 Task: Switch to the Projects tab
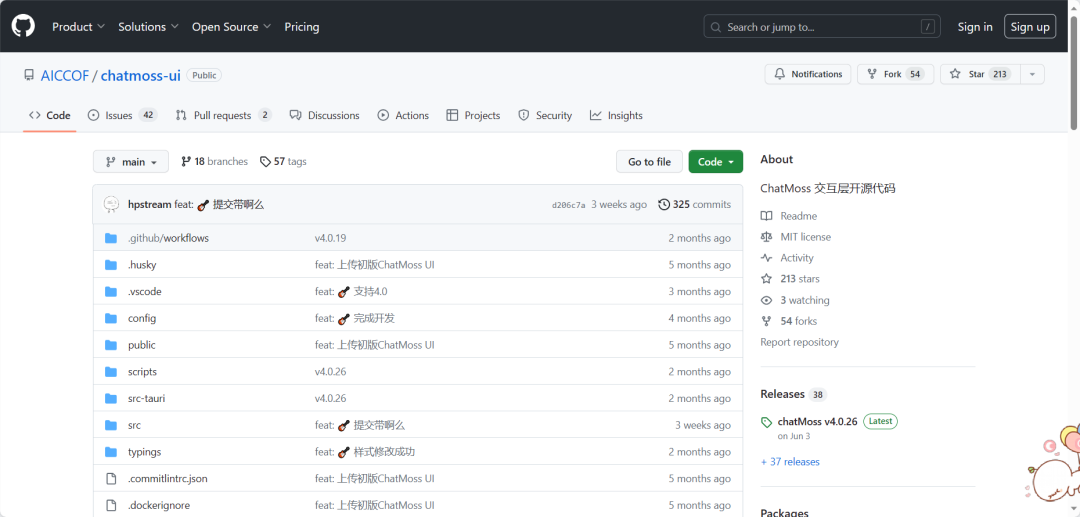point(473,116)
